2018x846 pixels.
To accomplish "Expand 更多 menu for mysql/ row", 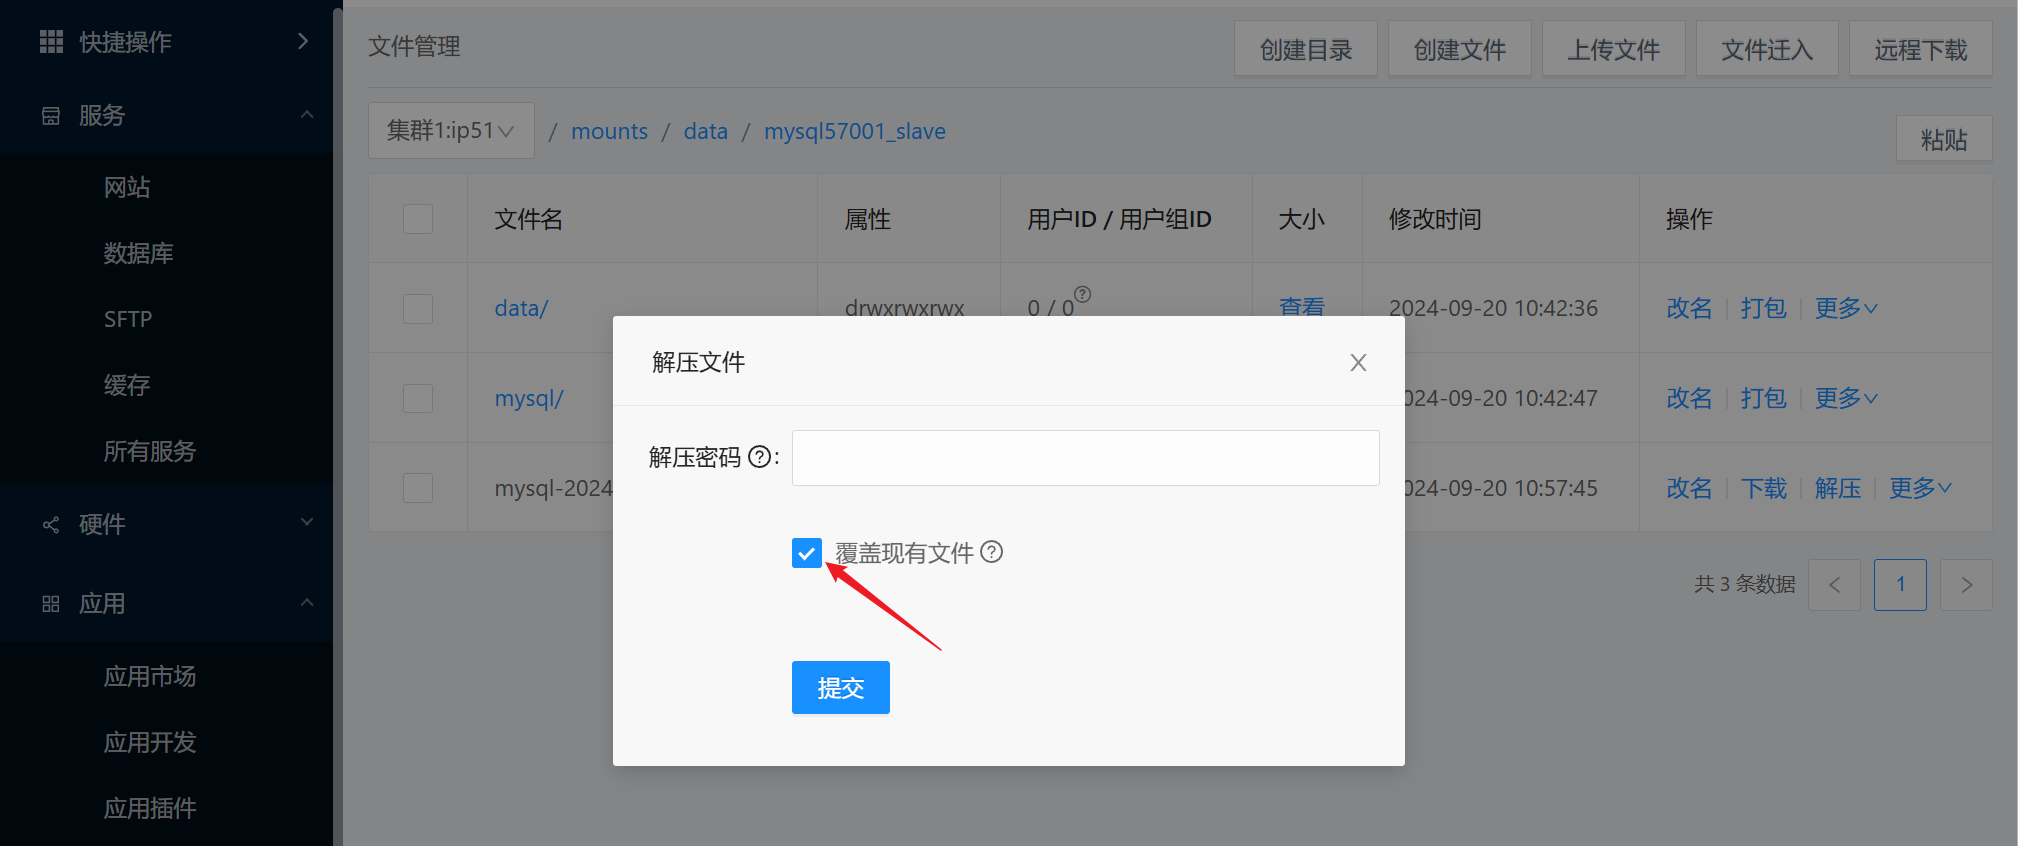I will point(1845,398).
